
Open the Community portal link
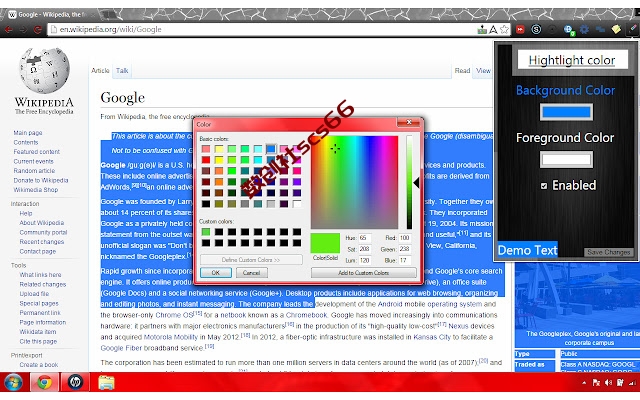pyautogui.click(x=43, y=232)
